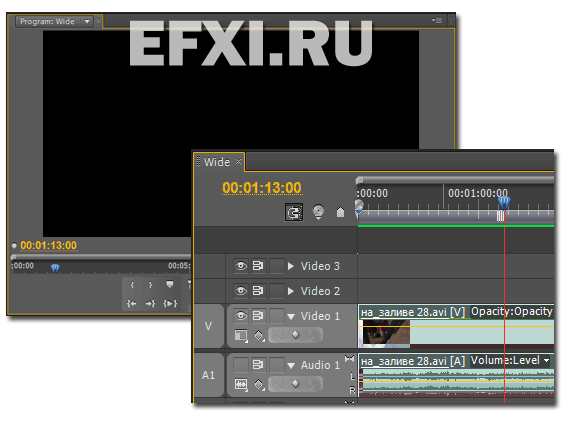Hide Video 1 track with eye toggle

241,316
